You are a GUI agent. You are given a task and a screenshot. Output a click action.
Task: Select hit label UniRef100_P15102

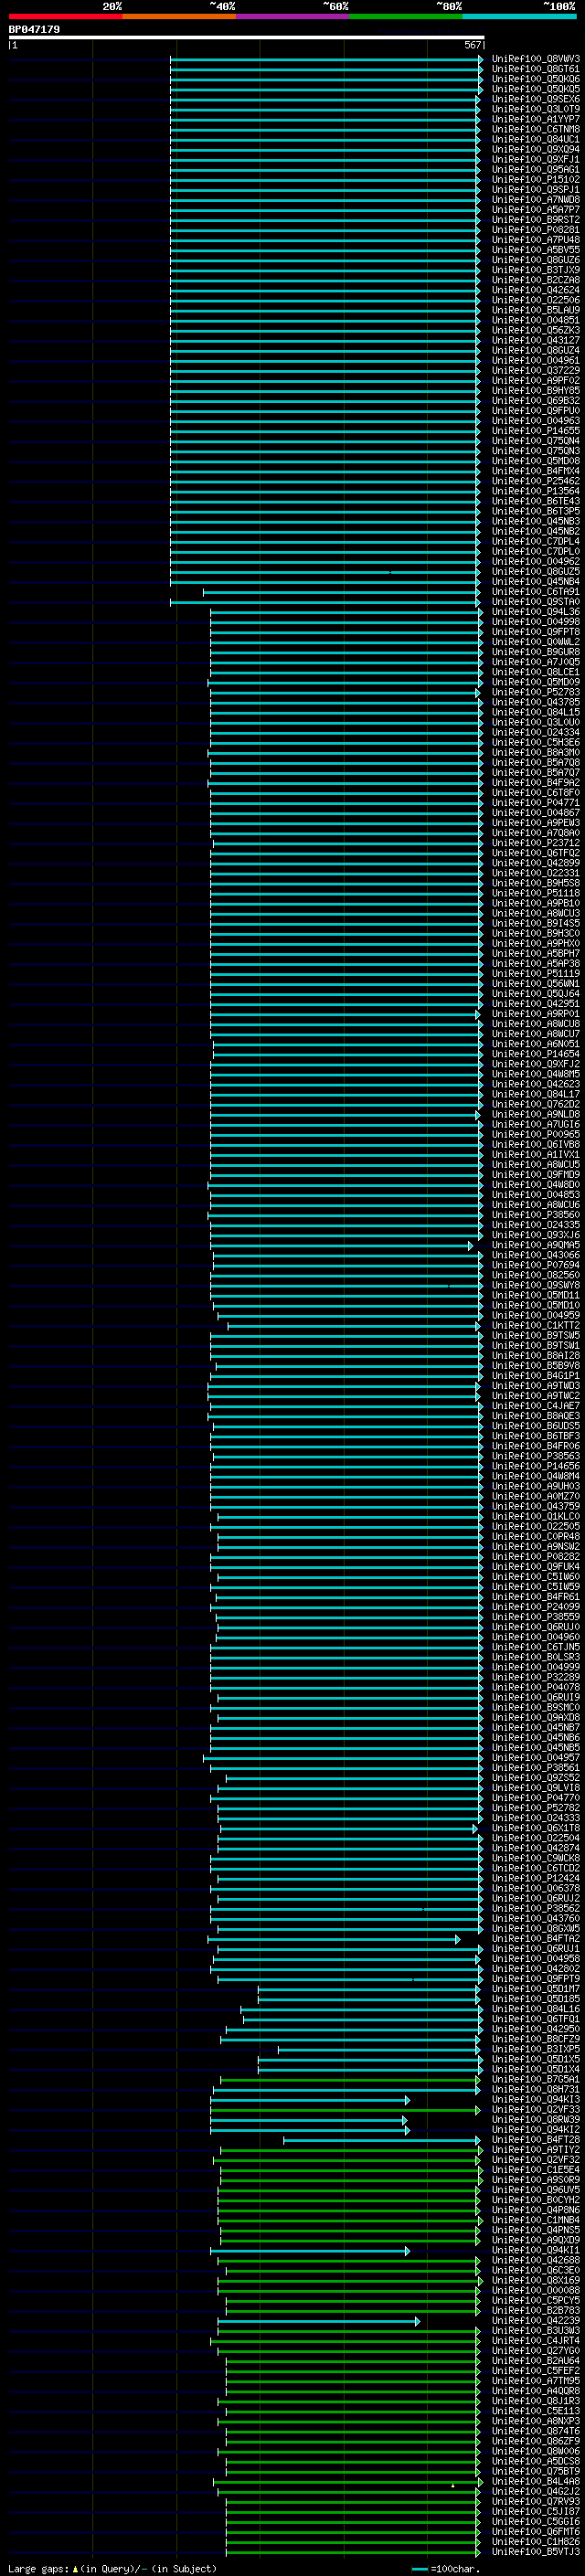pyautogui.click(x=535, y=179)
